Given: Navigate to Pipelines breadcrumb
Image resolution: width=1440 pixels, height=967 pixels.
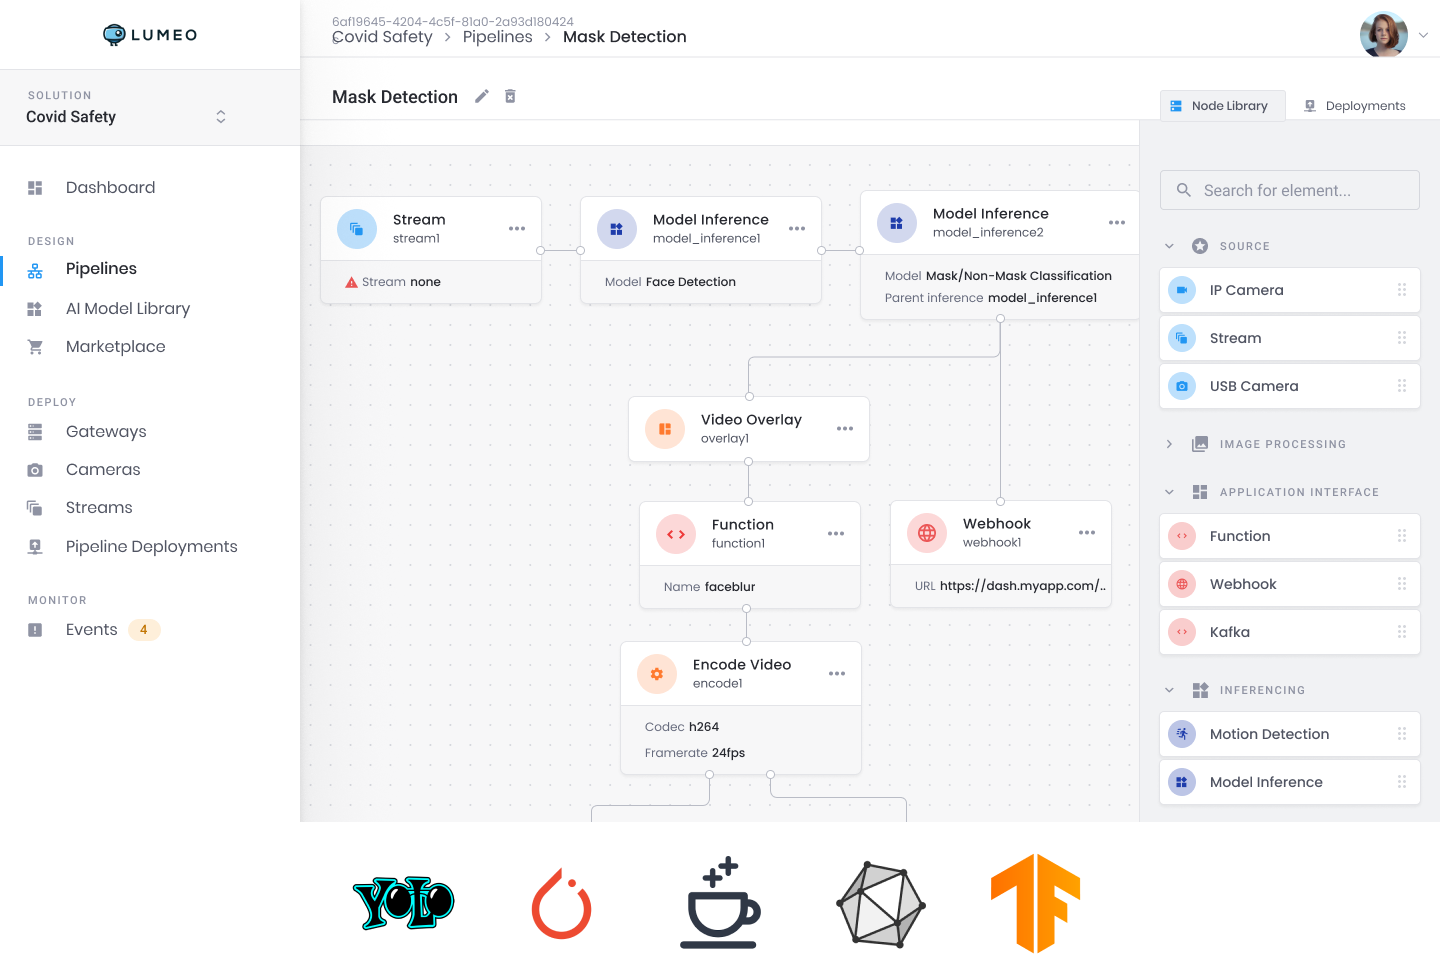Looking at the screenshot, I should [498, 37].
